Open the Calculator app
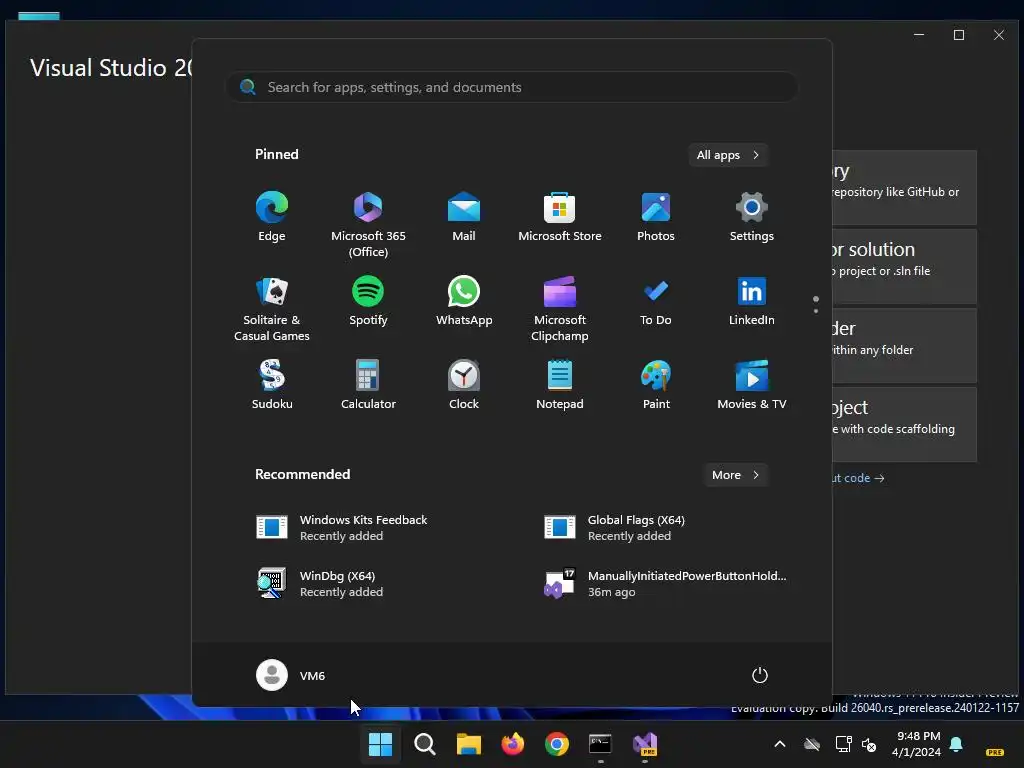This screenshot has width=1024, height=768. [368, 385]
